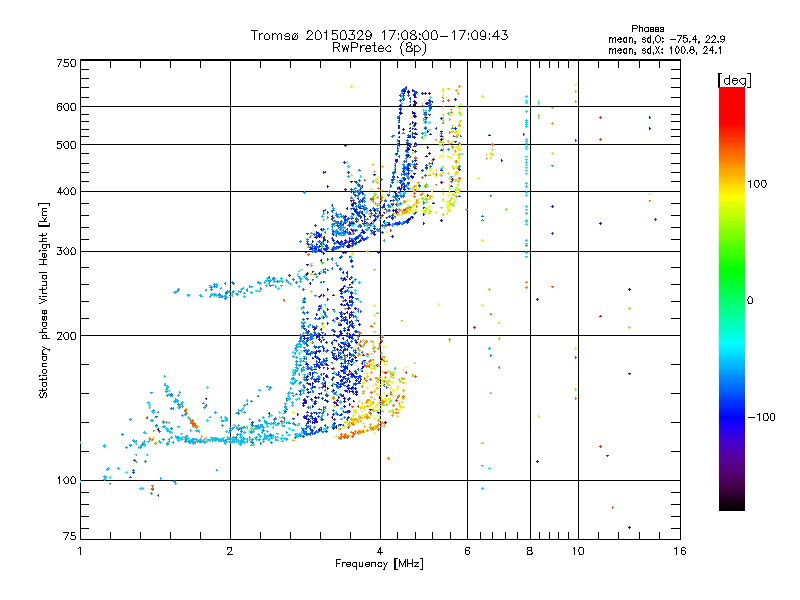Click the x-axis tick label '1'

(80, 551)
